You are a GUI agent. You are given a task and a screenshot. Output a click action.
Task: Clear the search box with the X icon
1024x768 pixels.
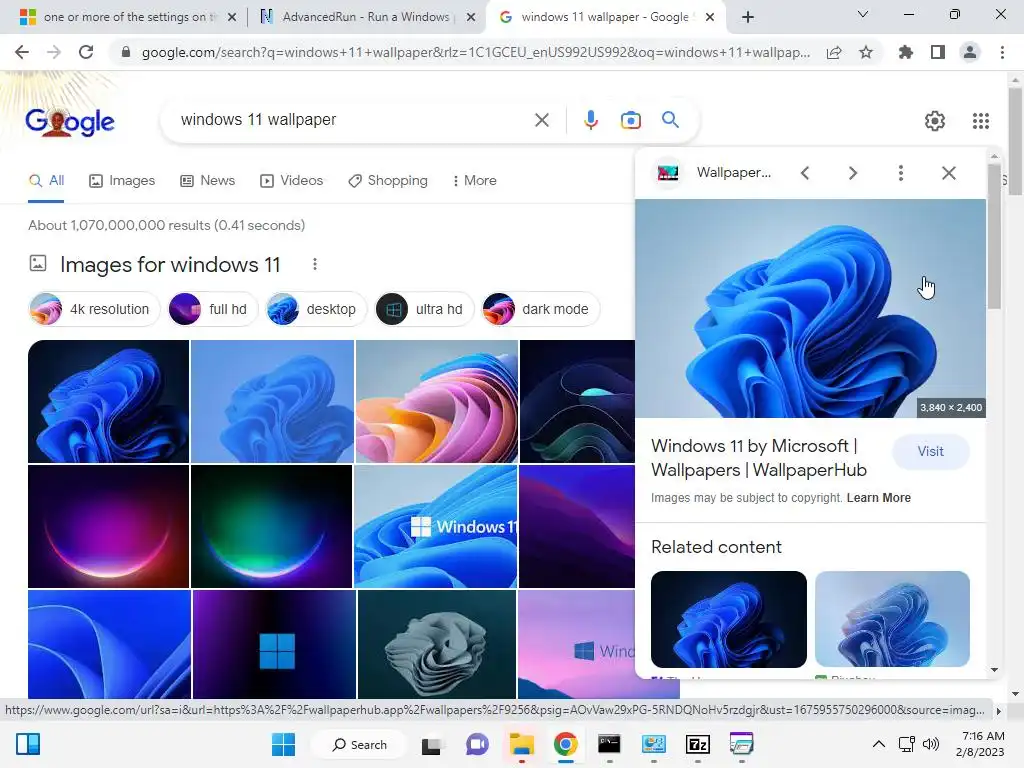click(x=541, y=120)
